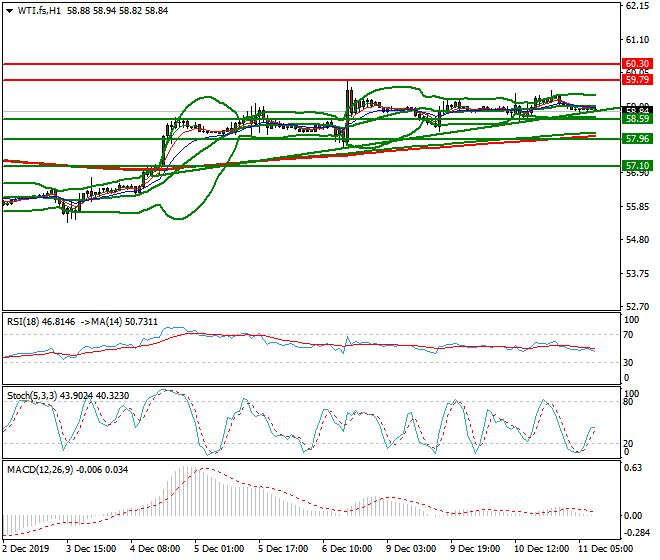
Task: Click the 9 Dec 03:00 time axis label
Action: pyautogui.click(x=411, y=549)
